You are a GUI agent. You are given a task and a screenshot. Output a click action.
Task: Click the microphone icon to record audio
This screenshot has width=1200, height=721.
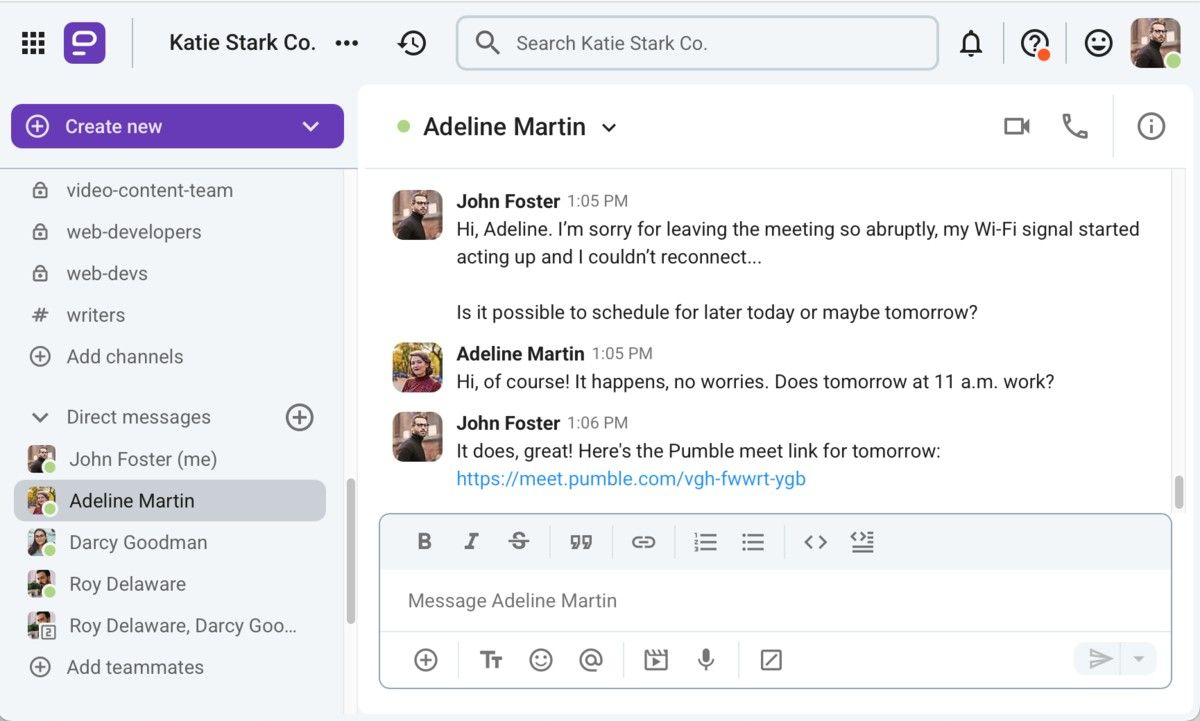point(706,660)
